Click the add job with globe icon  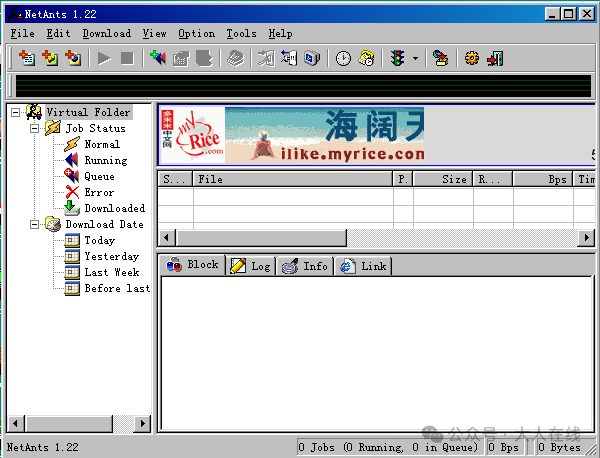coord(73,58)
